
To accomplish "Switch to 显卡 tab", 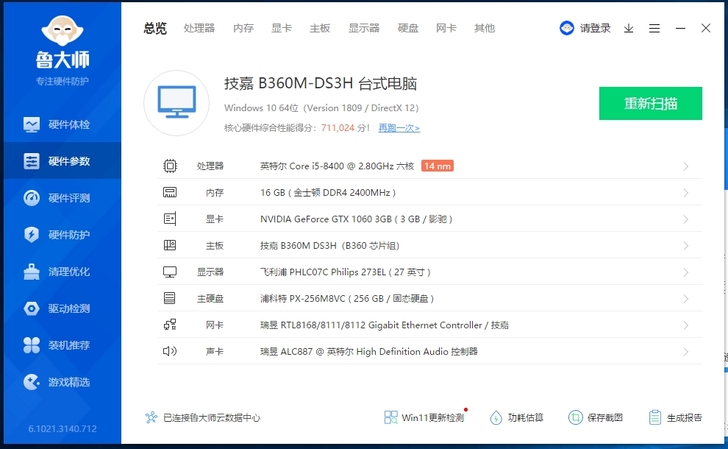I will click(281, 28).
